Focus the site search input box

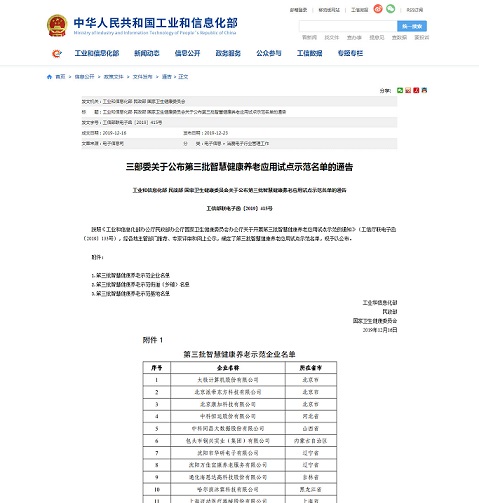click(x=348, y=26)
